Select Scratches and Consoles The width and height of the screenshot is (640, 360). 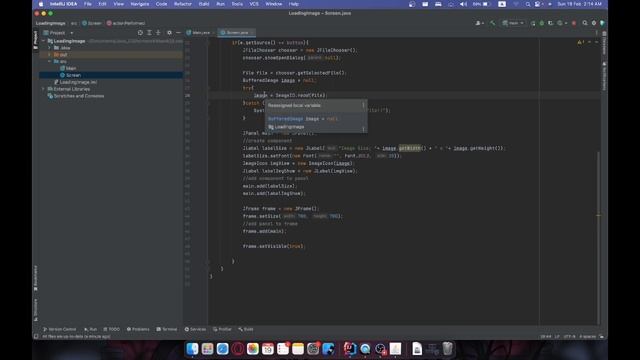pyautogui.click(x=76, y=96)
